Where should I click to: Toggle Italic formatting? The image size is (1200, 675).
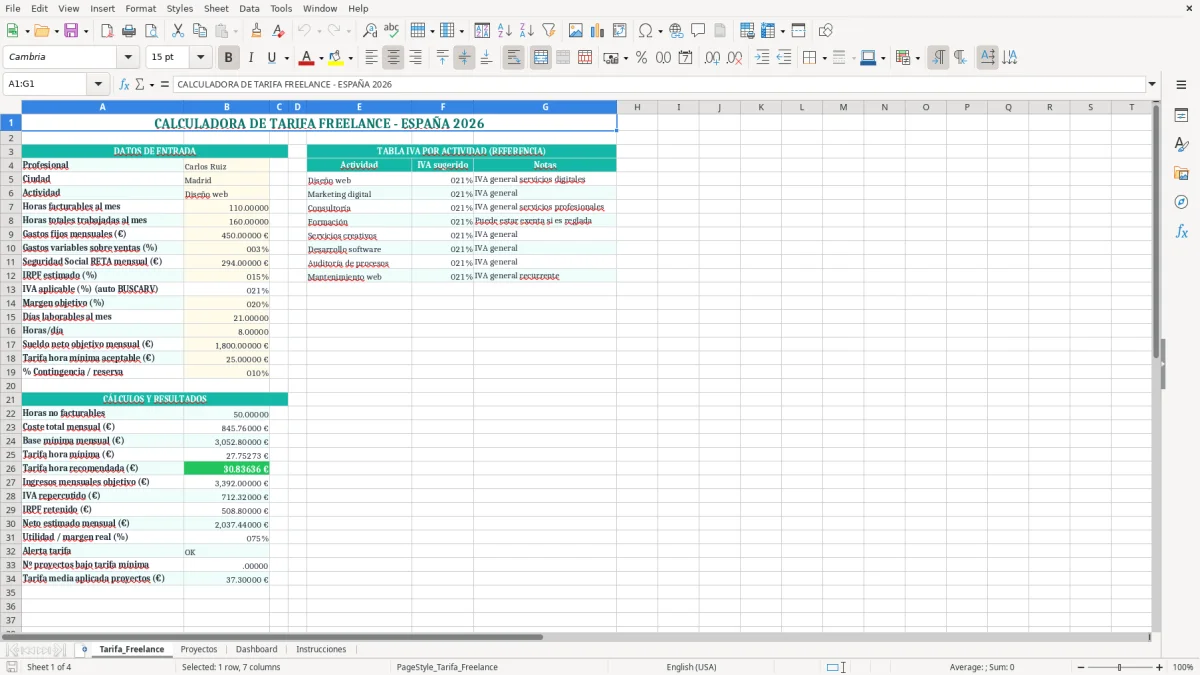250,58
